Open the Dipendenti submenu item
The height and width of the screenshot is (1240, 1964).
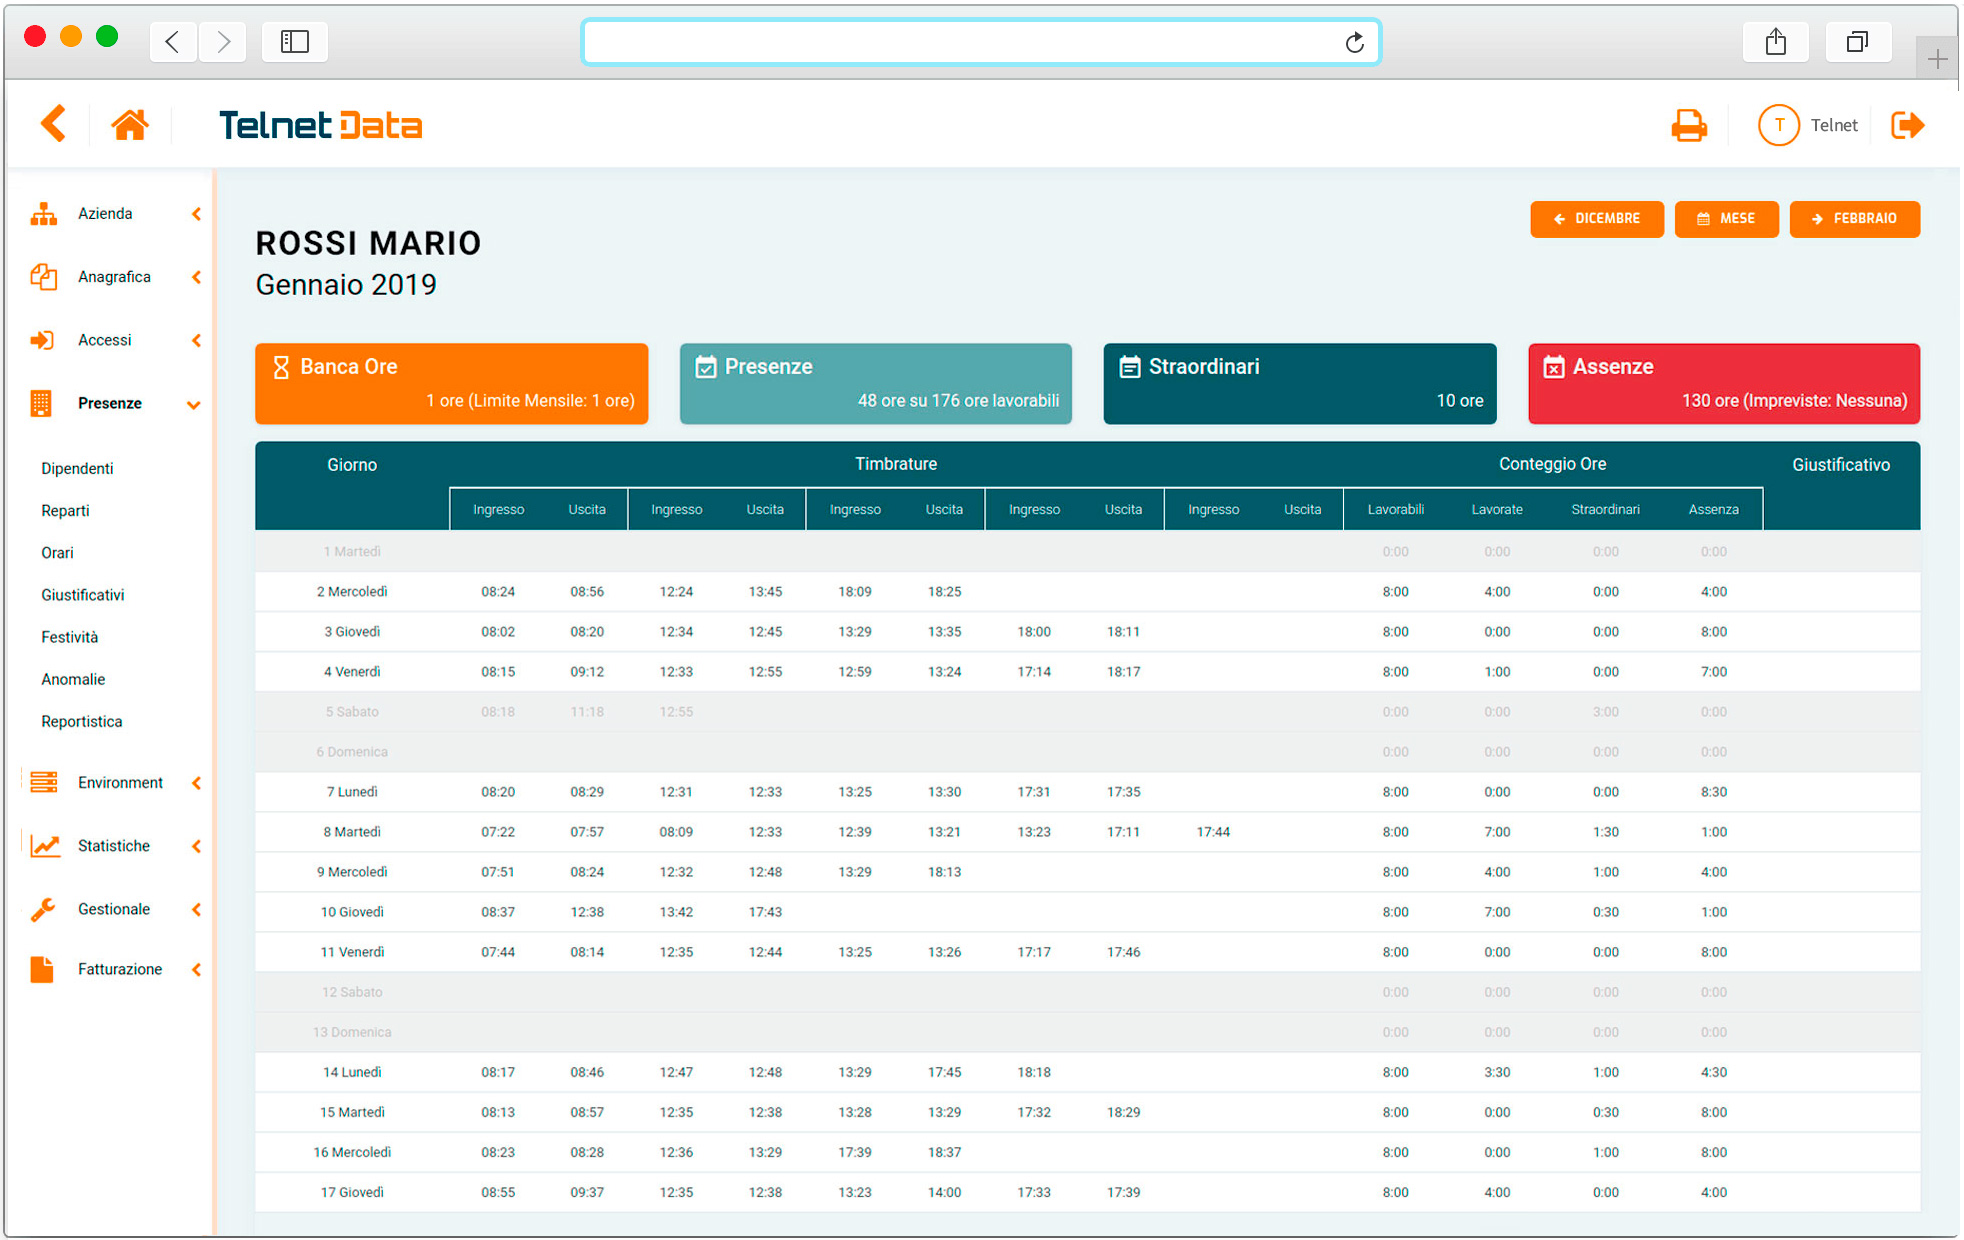point(77,468)
